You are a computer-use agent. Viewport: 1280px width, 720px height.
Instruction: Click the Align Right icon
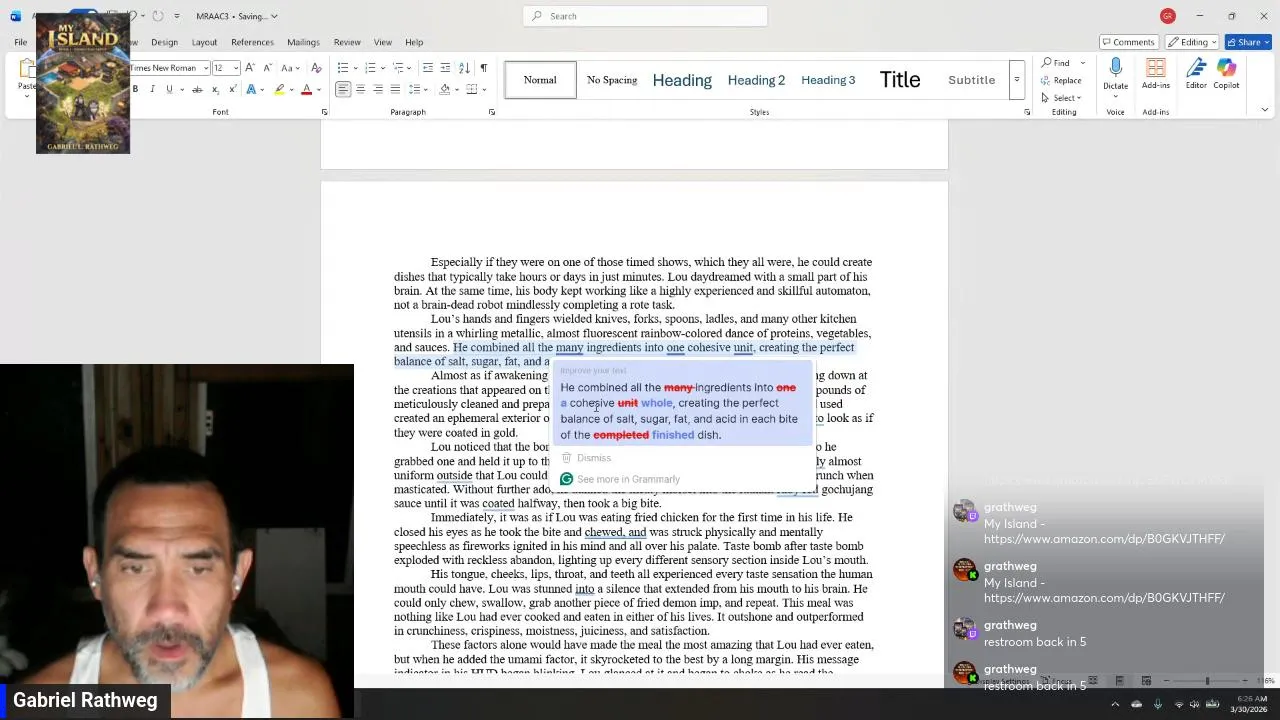(x=378, y=89)
